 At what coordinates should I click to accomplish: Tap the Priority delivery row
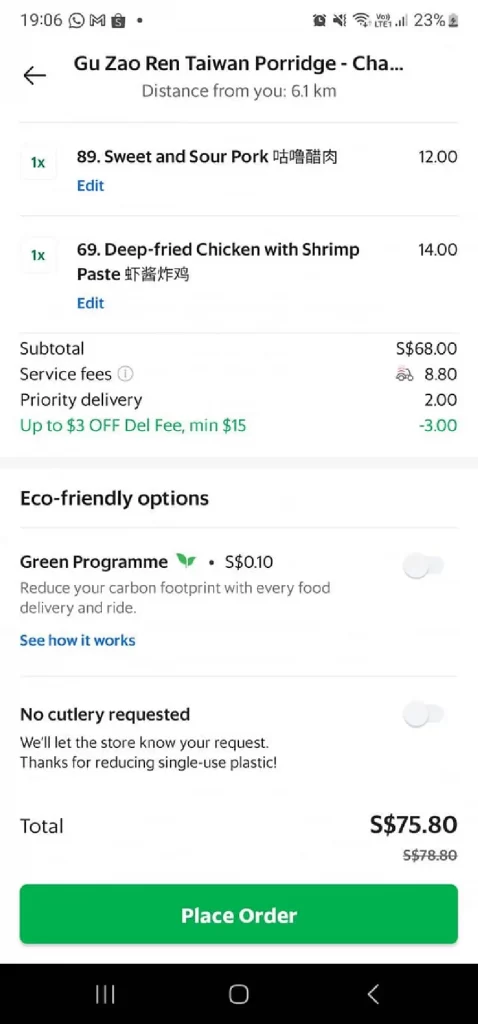click(x=239, y=400)
